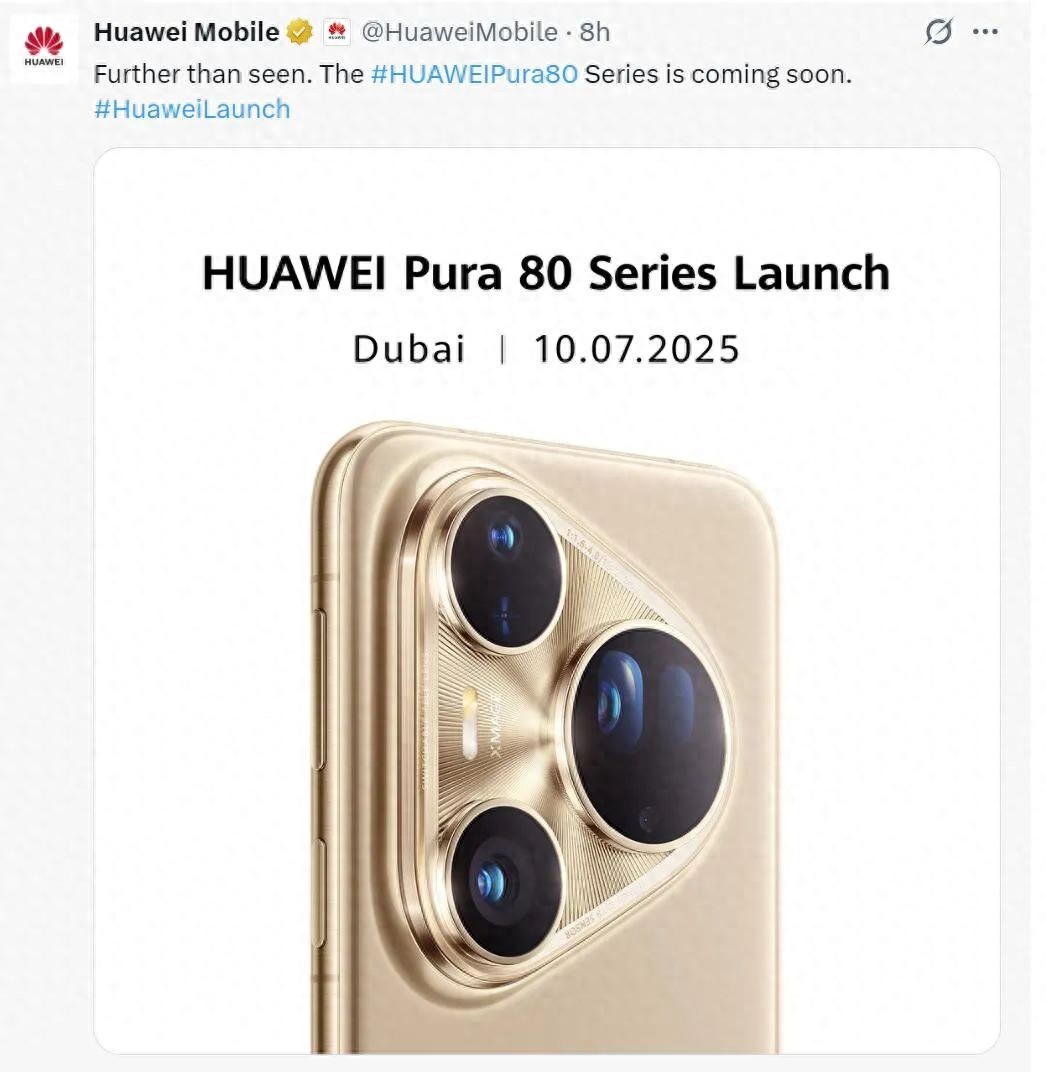Click the 10.07.2025 launch date
Screen dimensions: 1046x1072
[636, 349]
